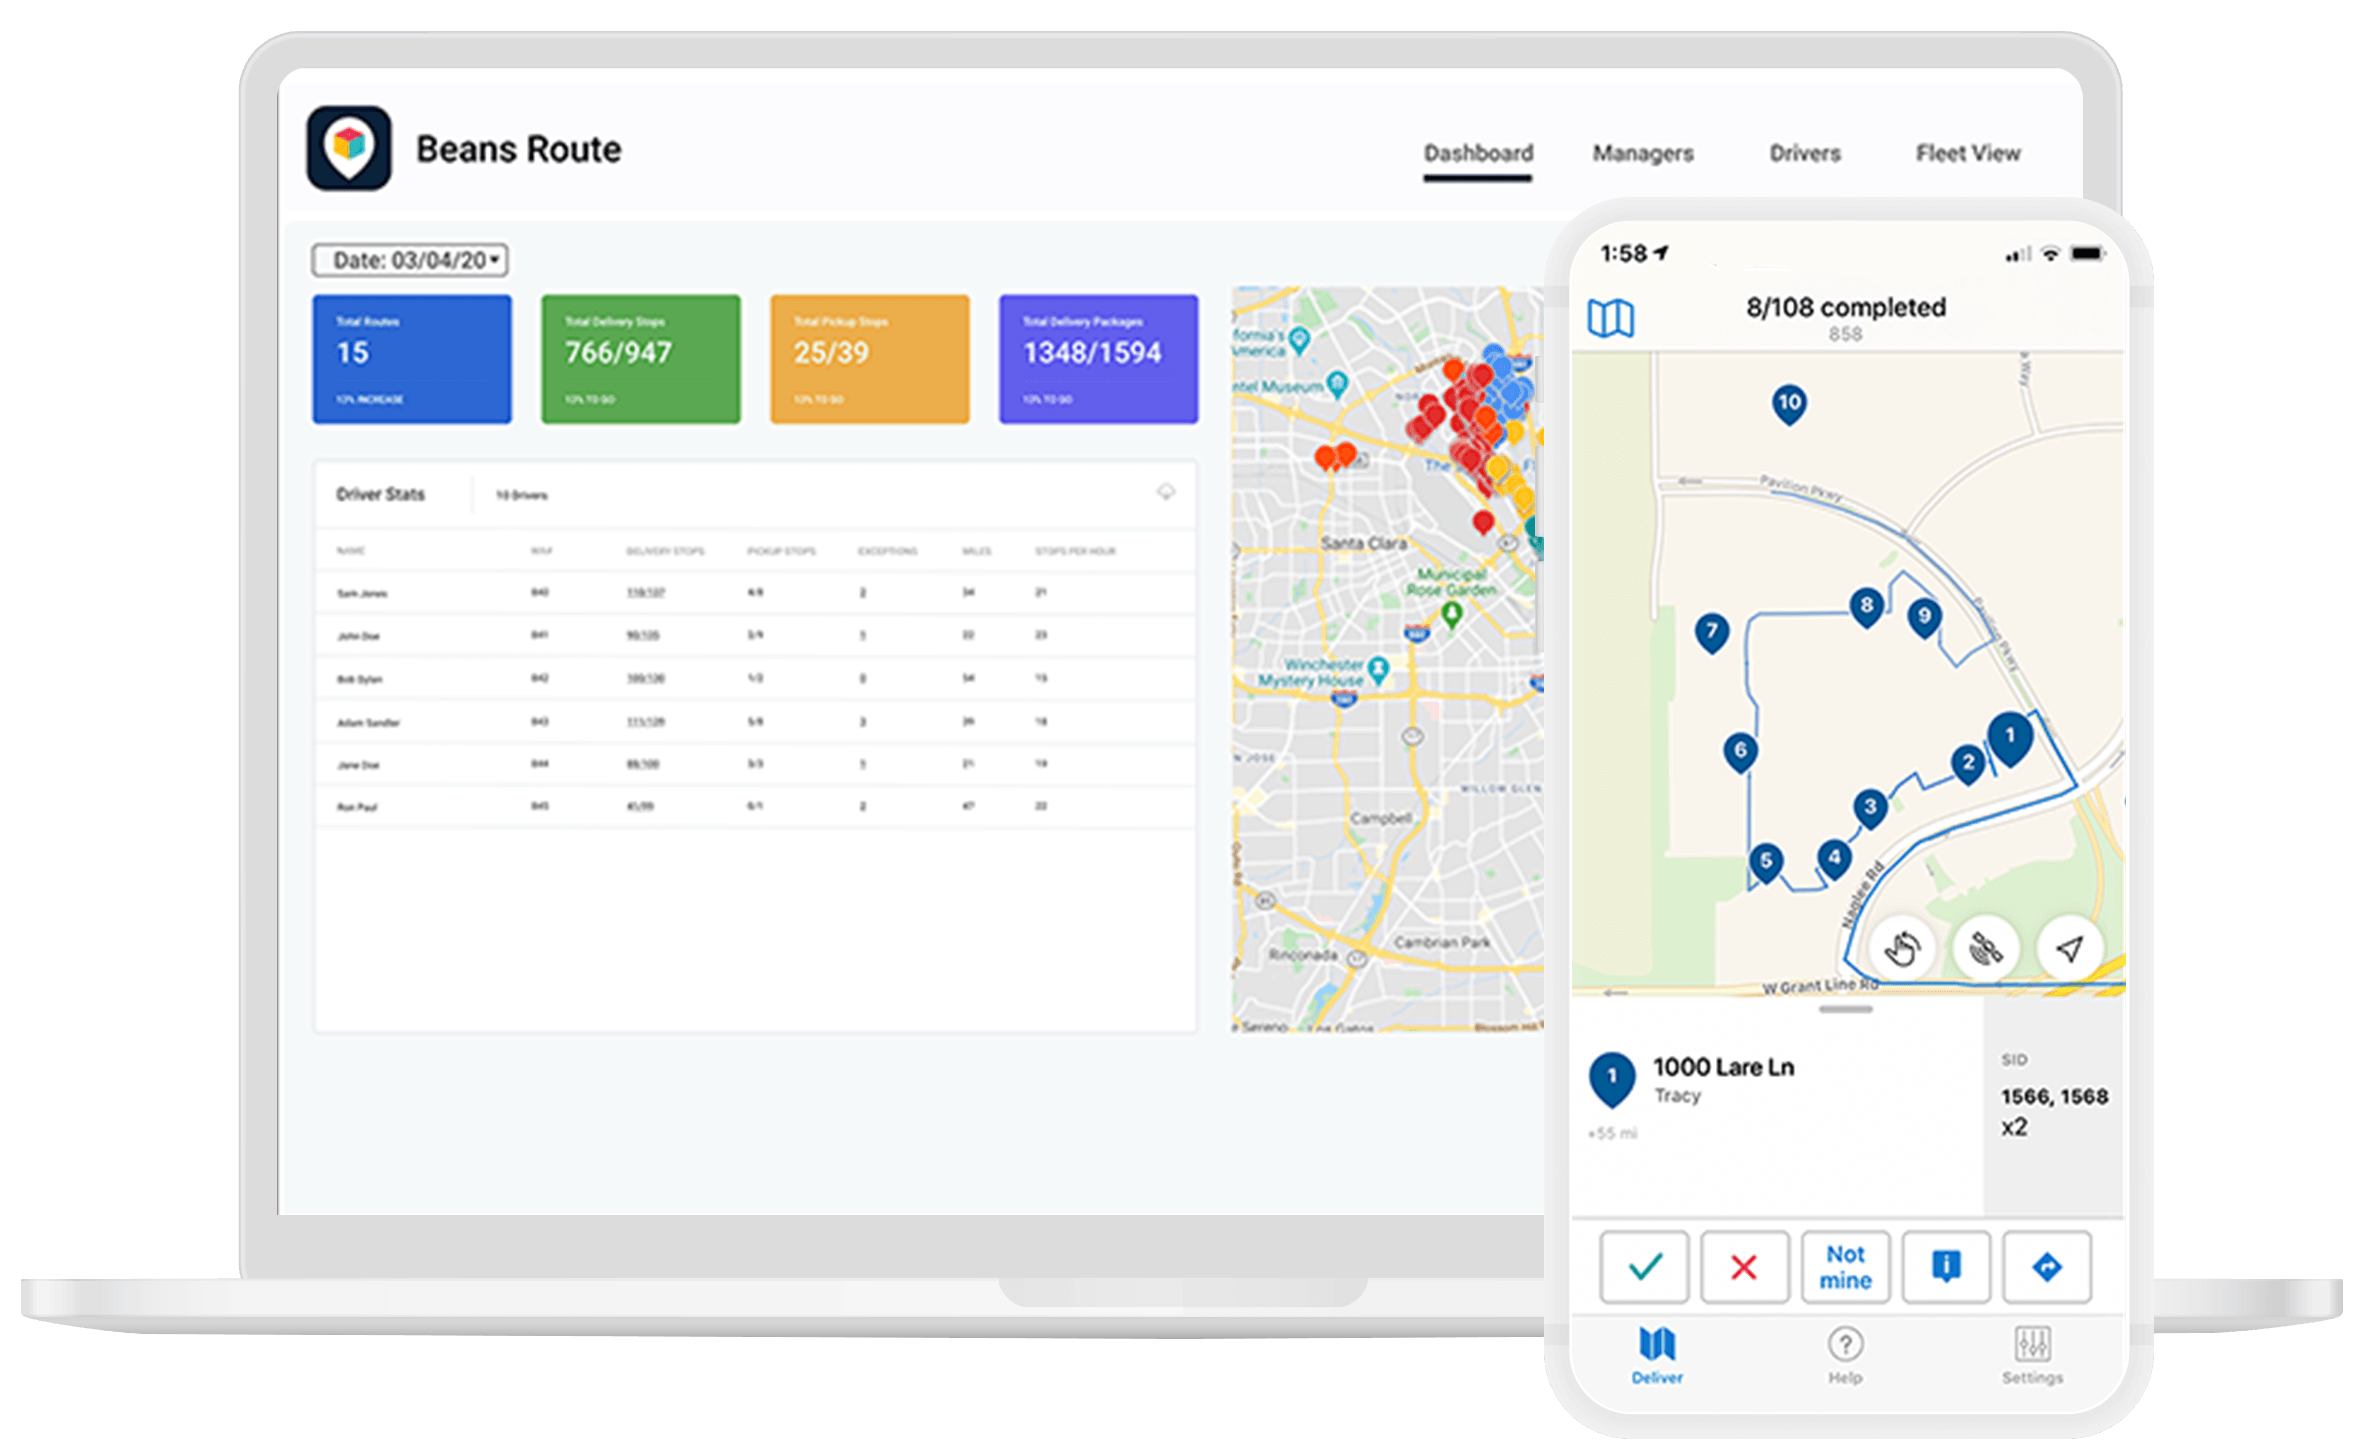This screenshot has width=2372, height=1451.
Task: Click the download icon in Driver Stats
Action: (x=1165, y=492)
